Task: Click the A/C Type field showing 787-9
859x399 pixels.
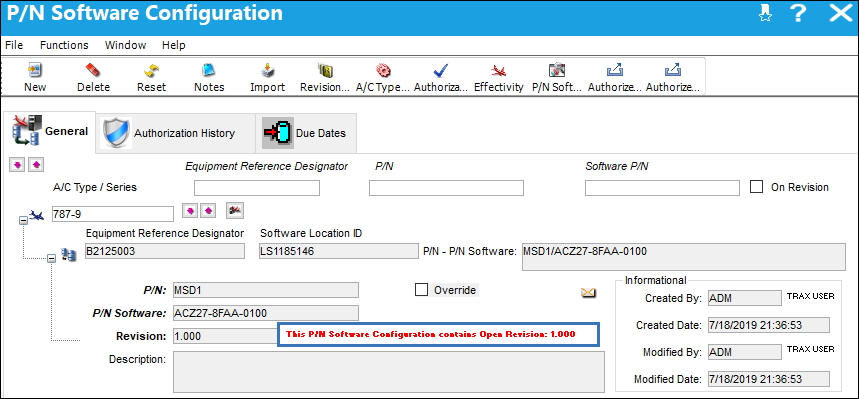Action: pyautogui.click(x=113, y=214)
